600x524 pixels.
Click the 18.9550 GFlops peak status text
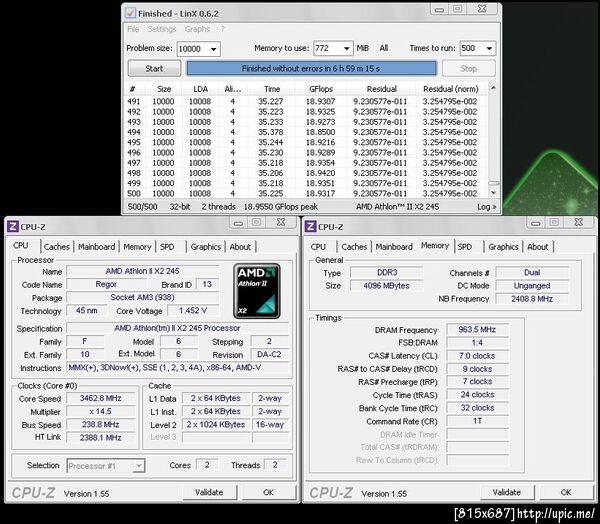pyautogui.click(x=280, y=207)
